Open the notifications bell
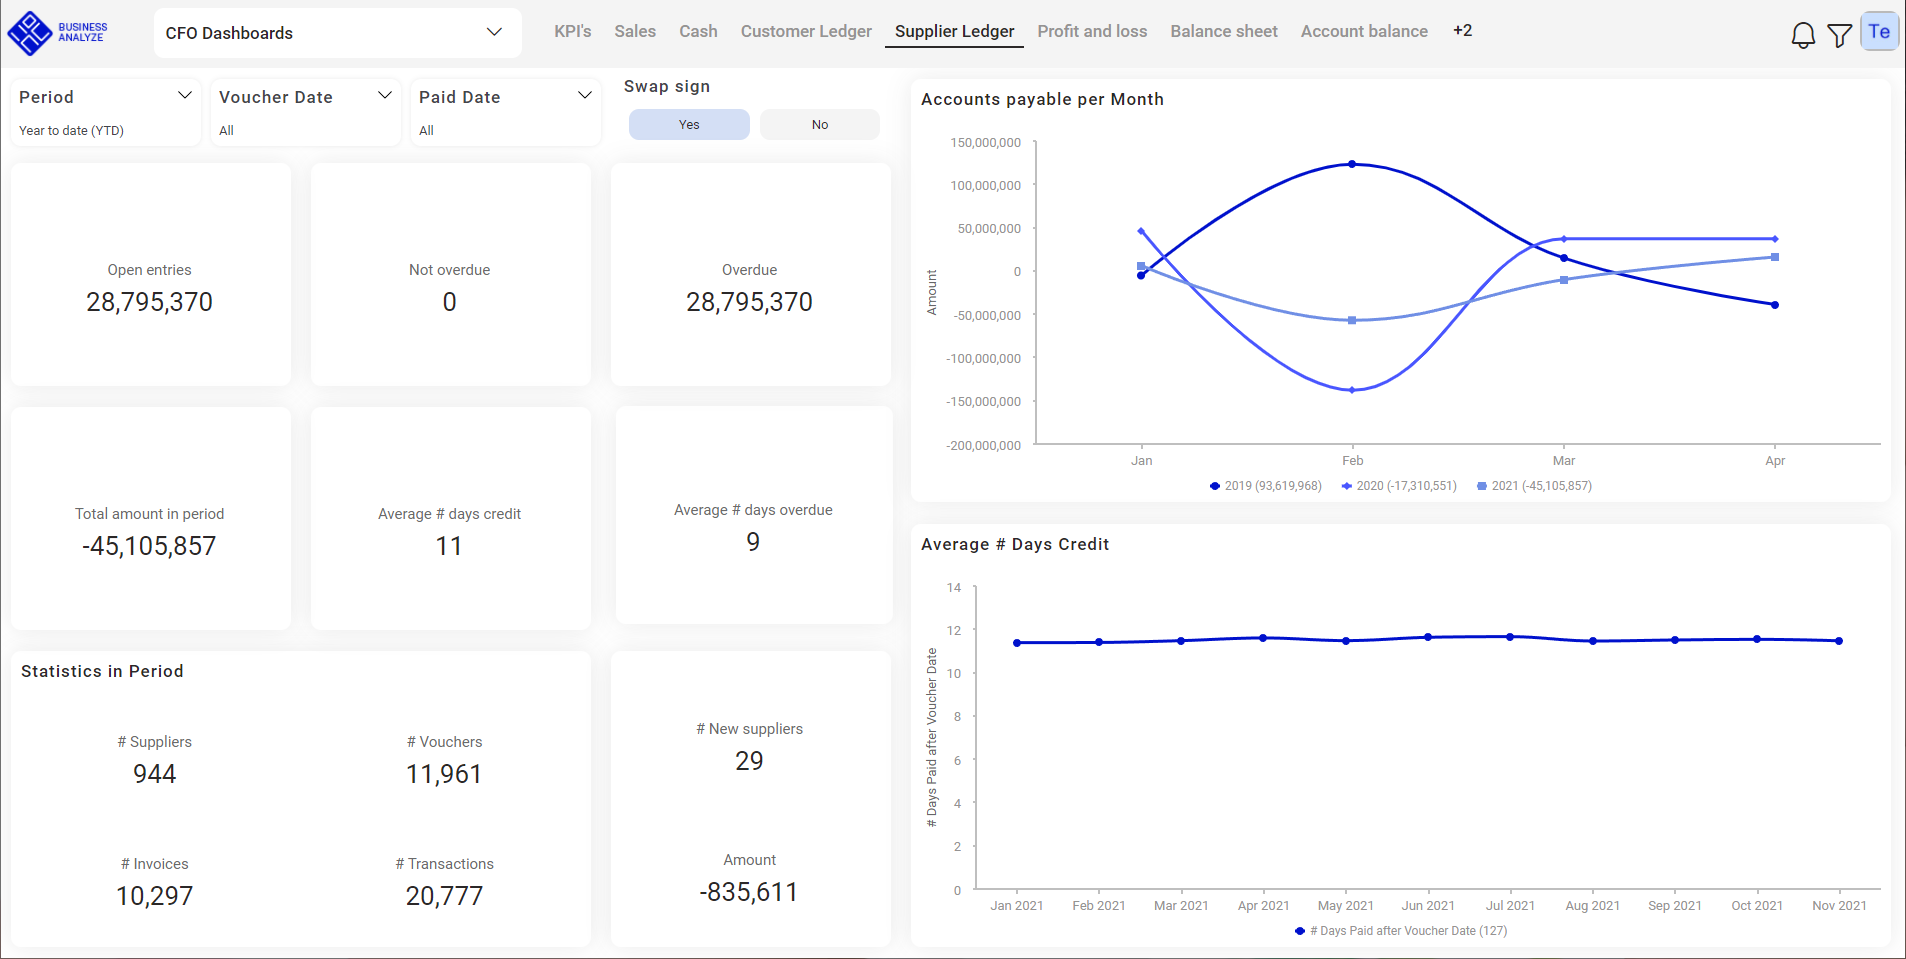The image size is (1906, 959). (1803, 33)
